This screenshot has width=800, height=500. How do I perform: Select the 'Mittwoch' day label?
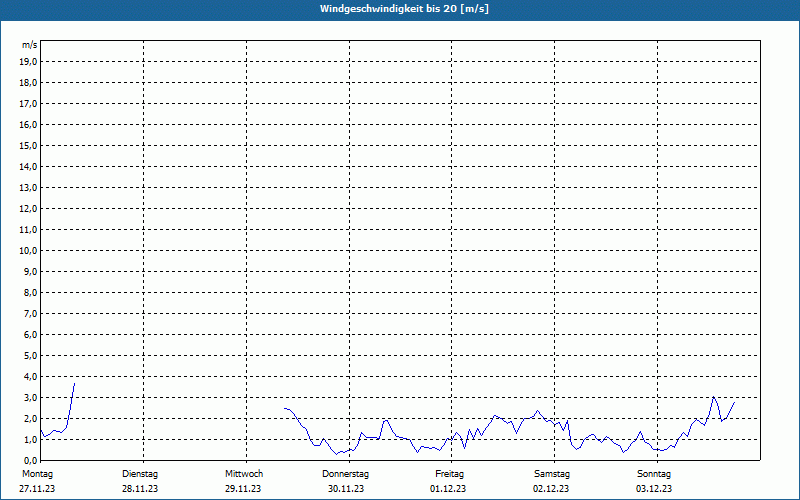tap(244, 474)
